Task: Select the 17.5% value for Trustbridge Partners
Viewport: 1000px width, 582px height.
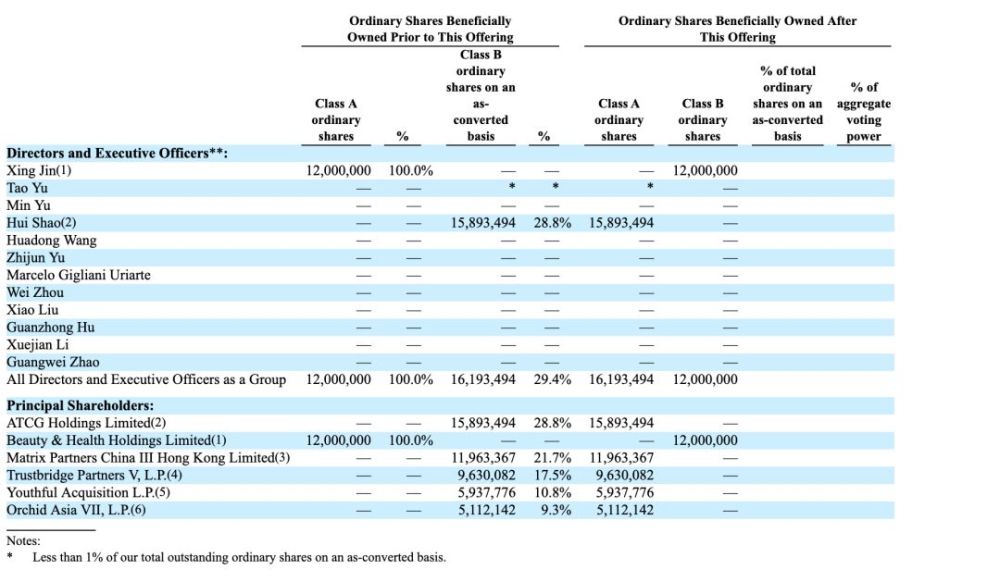Action: [x=552, y=476]
